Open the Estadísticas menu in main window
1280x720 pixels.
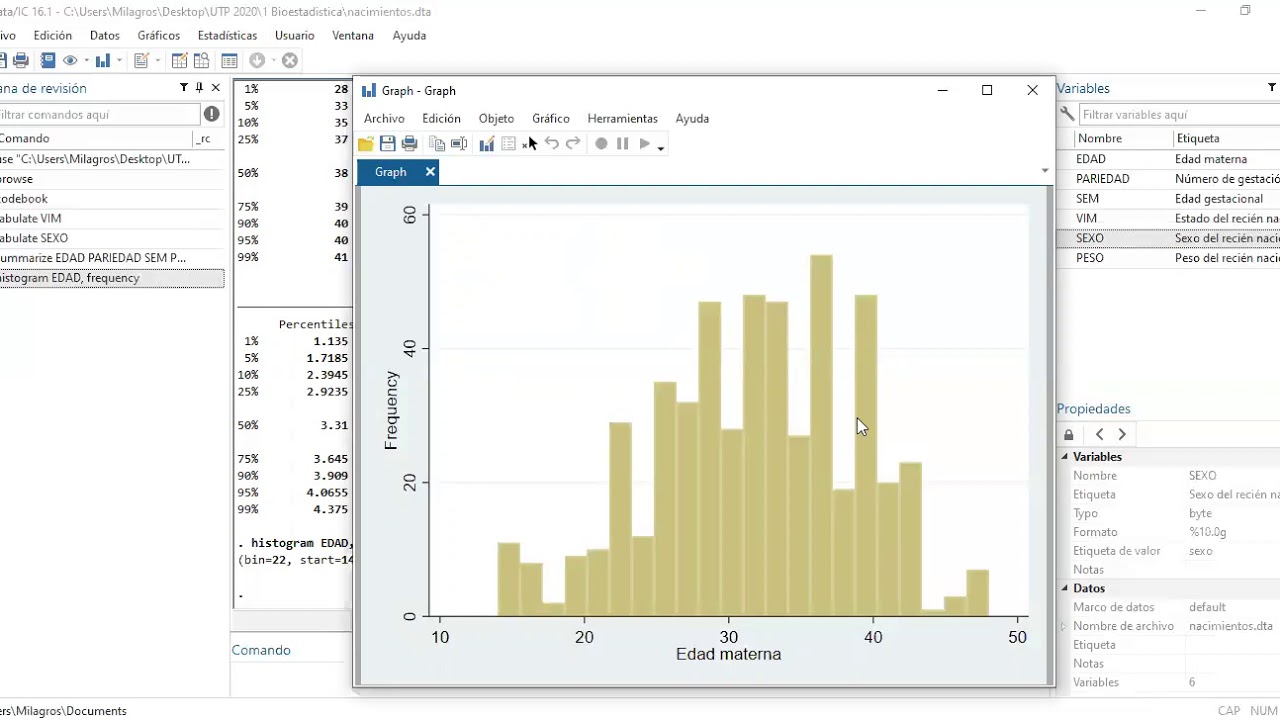click(x=227, y=35)
